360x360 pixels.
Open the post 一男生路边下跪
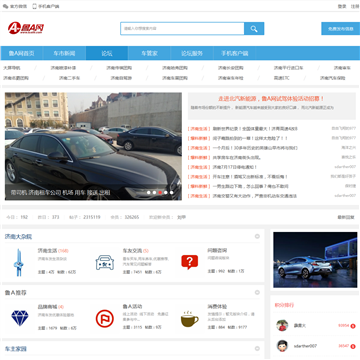(251, 186)
